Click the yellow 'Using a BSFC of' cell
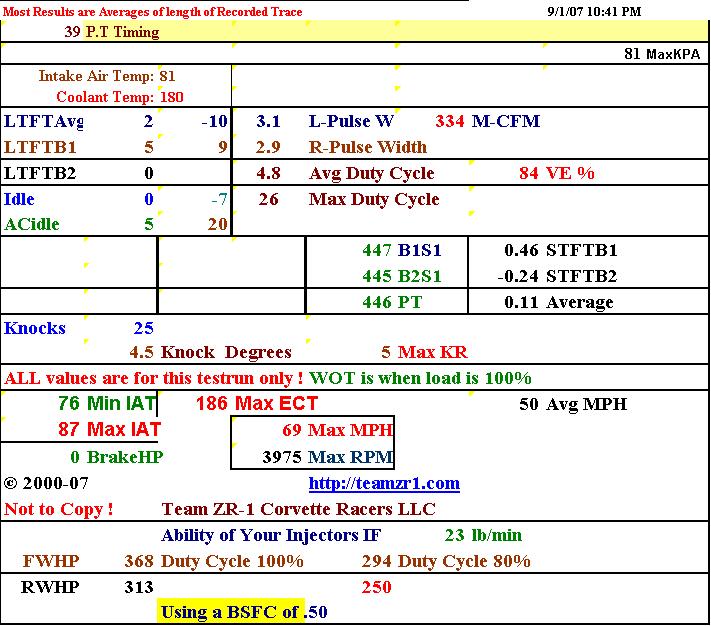Image resolution: width=711 pixels, height=626 pixels. coord(230,612)
